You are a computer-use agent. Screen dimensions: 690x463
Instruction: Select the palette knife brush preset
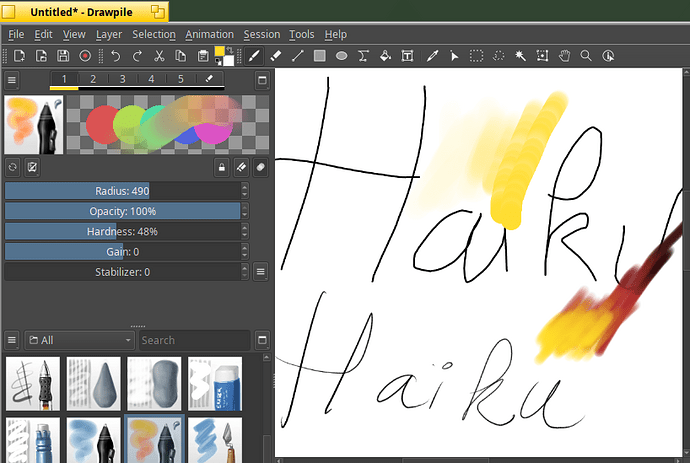[215, 440]
